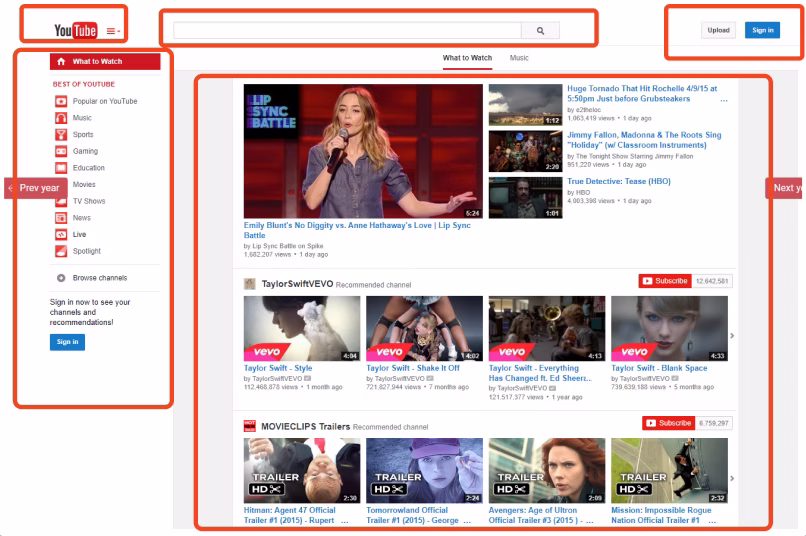The height and width of the screenshot is (536, 806).
Task: Open the Live sidebar icon
Action: [x=61, y=234]
